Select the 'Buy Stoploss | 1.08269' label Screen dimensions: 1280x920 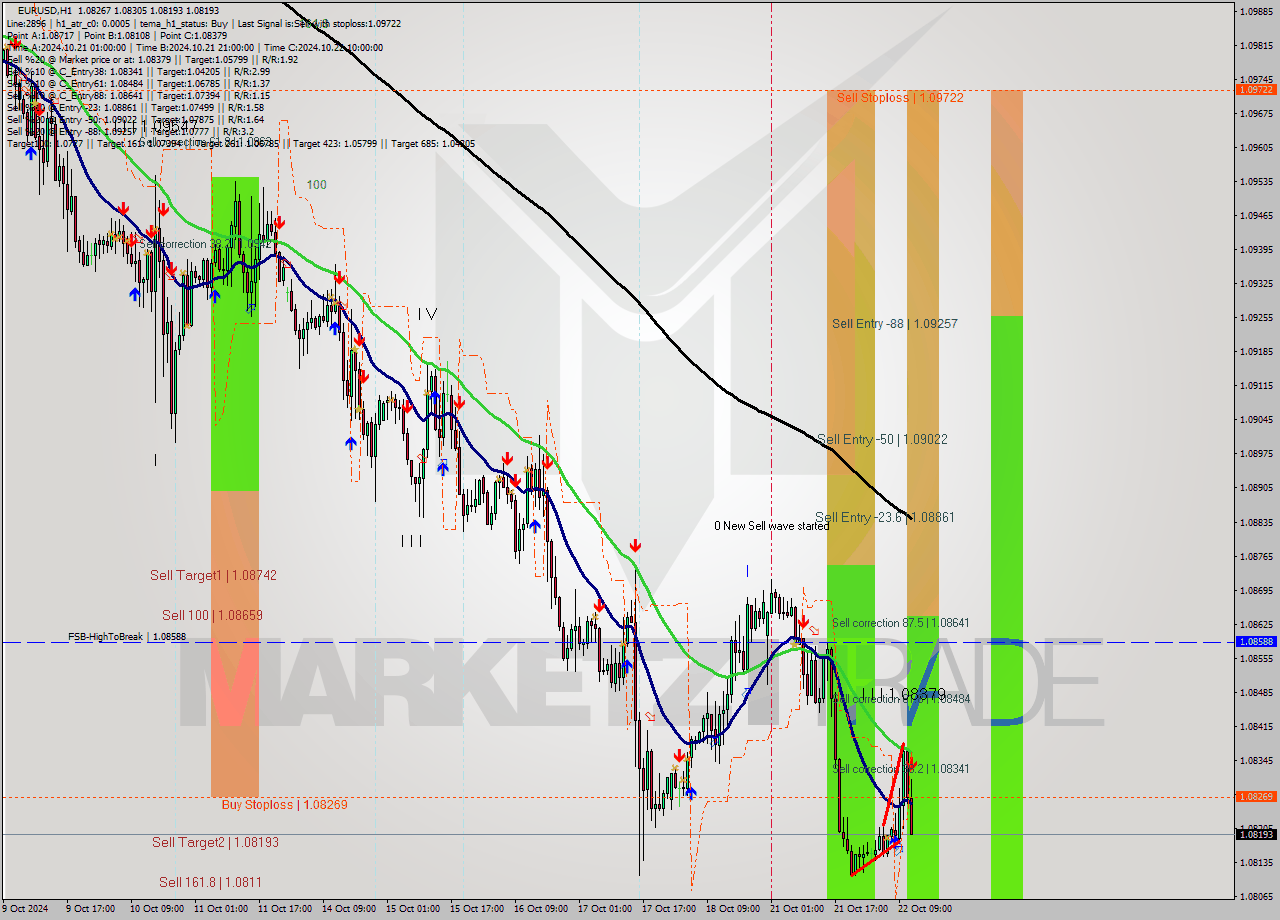point(284,804)
